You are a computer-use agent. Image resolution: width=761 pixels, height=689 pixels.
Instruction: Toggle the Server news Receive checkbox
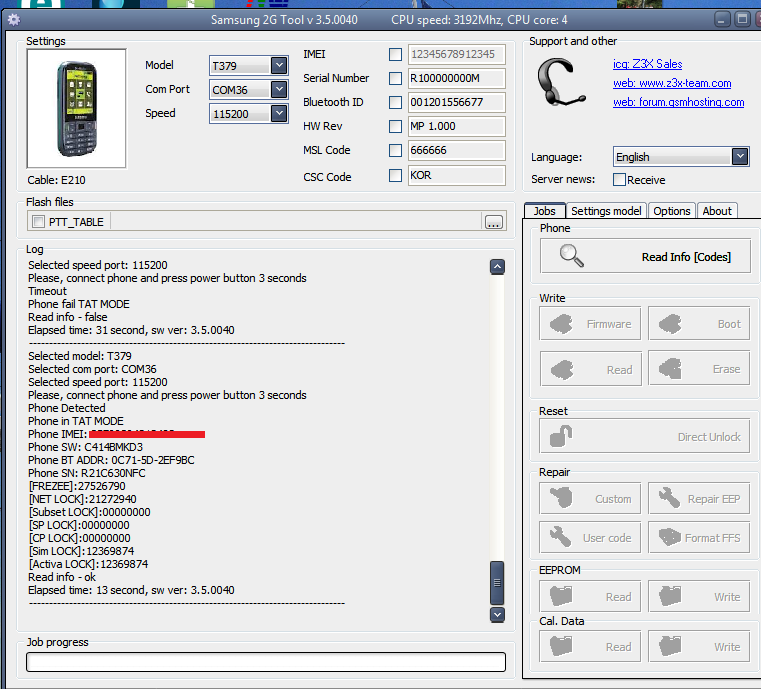click(x=619, y=180)
